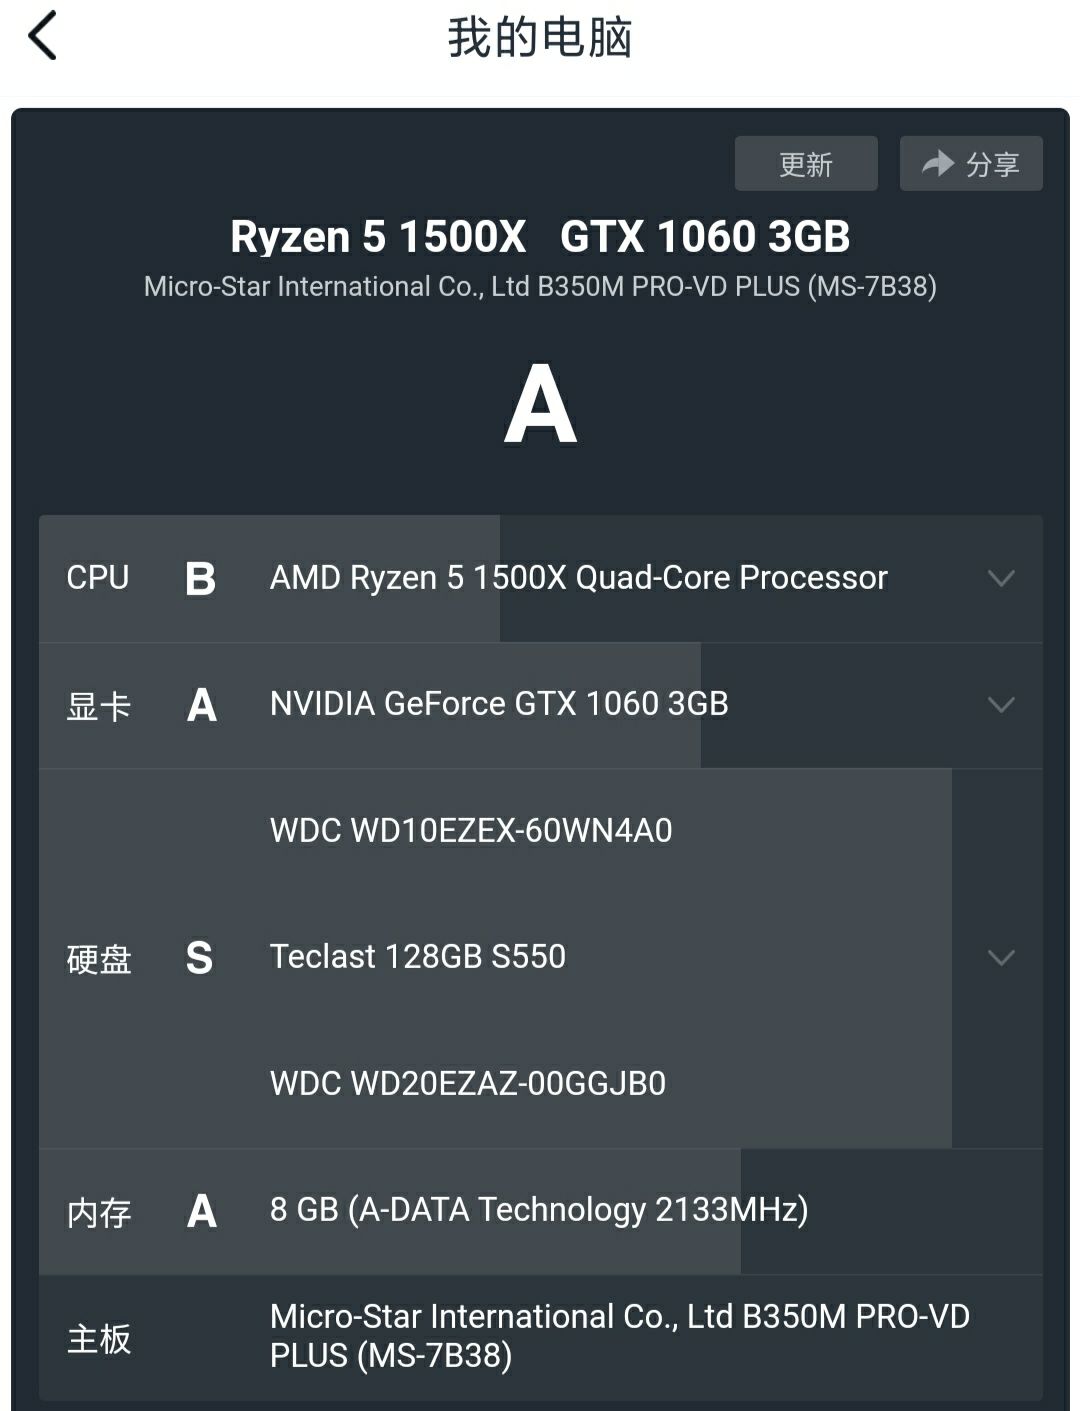1080x1411 pixels.
Task: Select the NVIDIA GeForce GTX 1060 3GB entry
Action: (499, 704)
